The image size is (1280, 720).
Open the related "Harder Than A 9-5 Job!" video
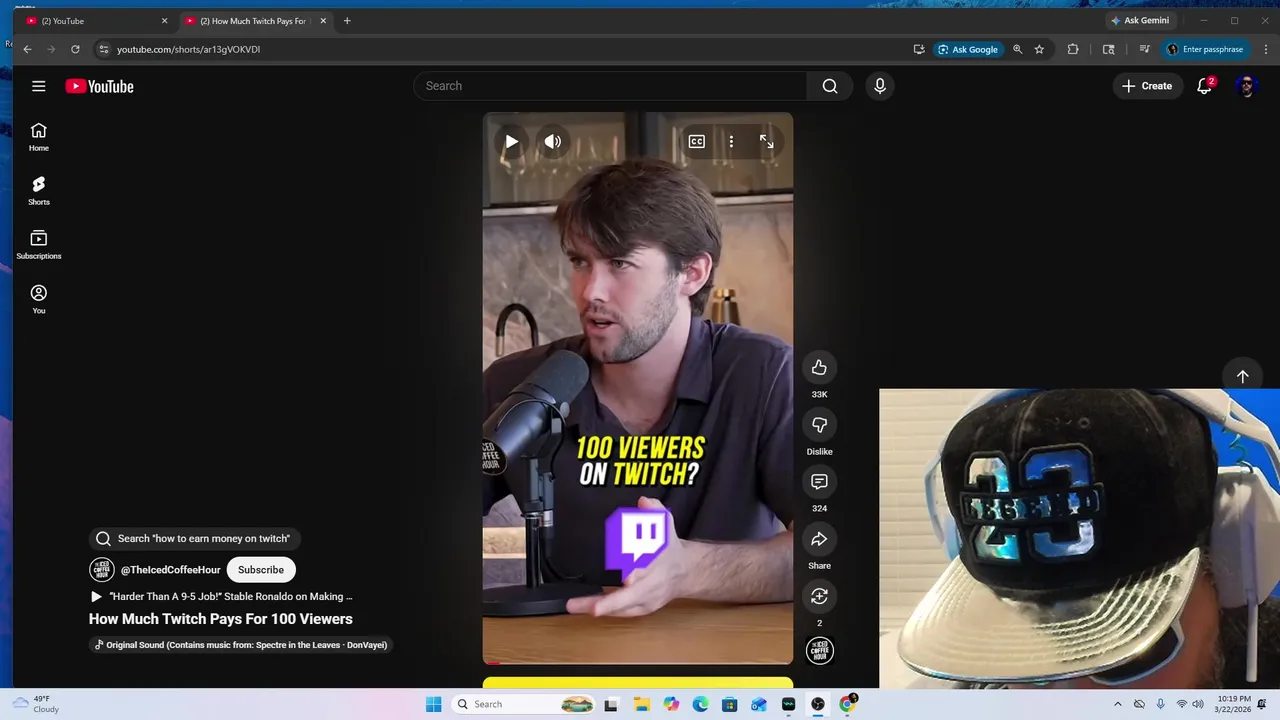click(221, 596)
